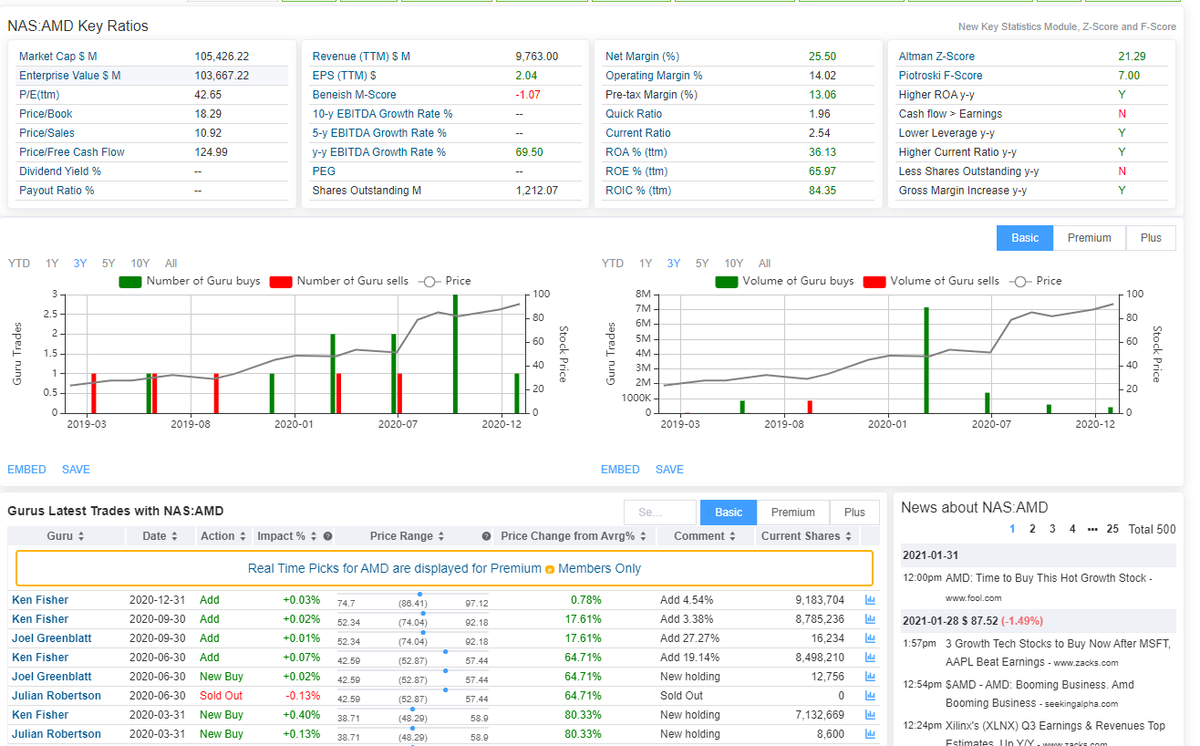Expand news pagination ellipsis

[x=1092, y=529]
